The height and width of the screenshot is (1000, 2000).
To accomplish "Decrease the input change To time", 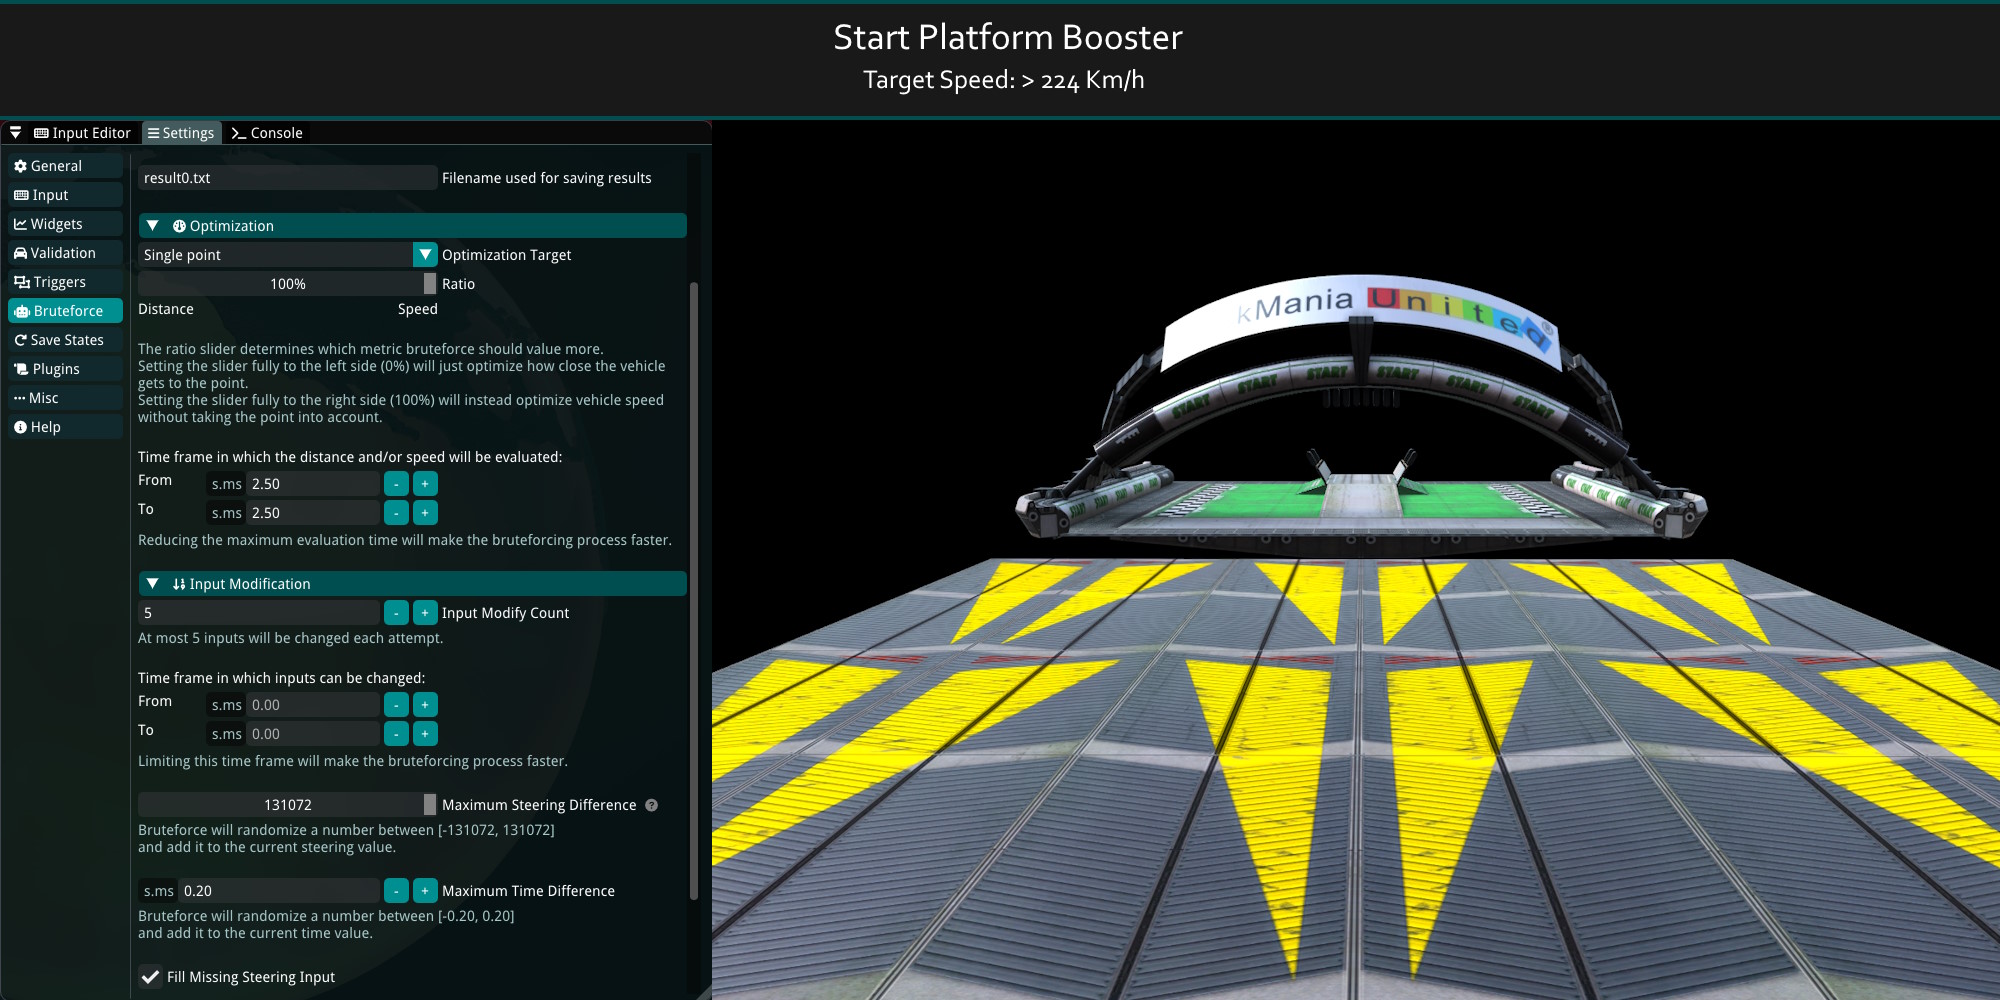I will [396, 734].
